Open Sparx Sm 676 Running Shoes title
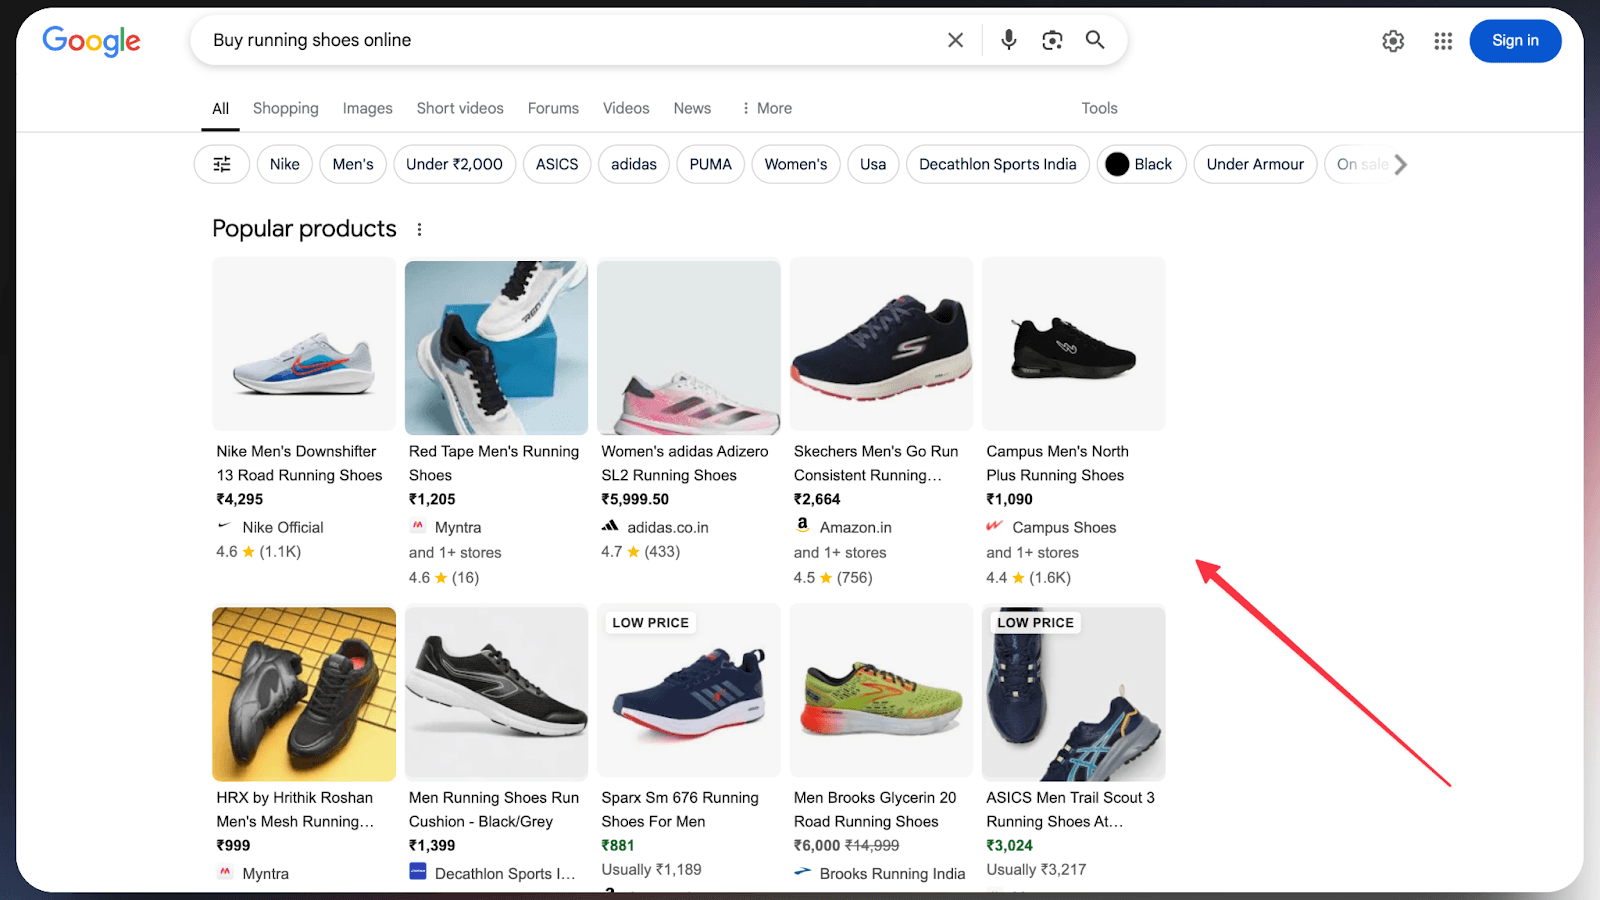 point(680,809)
